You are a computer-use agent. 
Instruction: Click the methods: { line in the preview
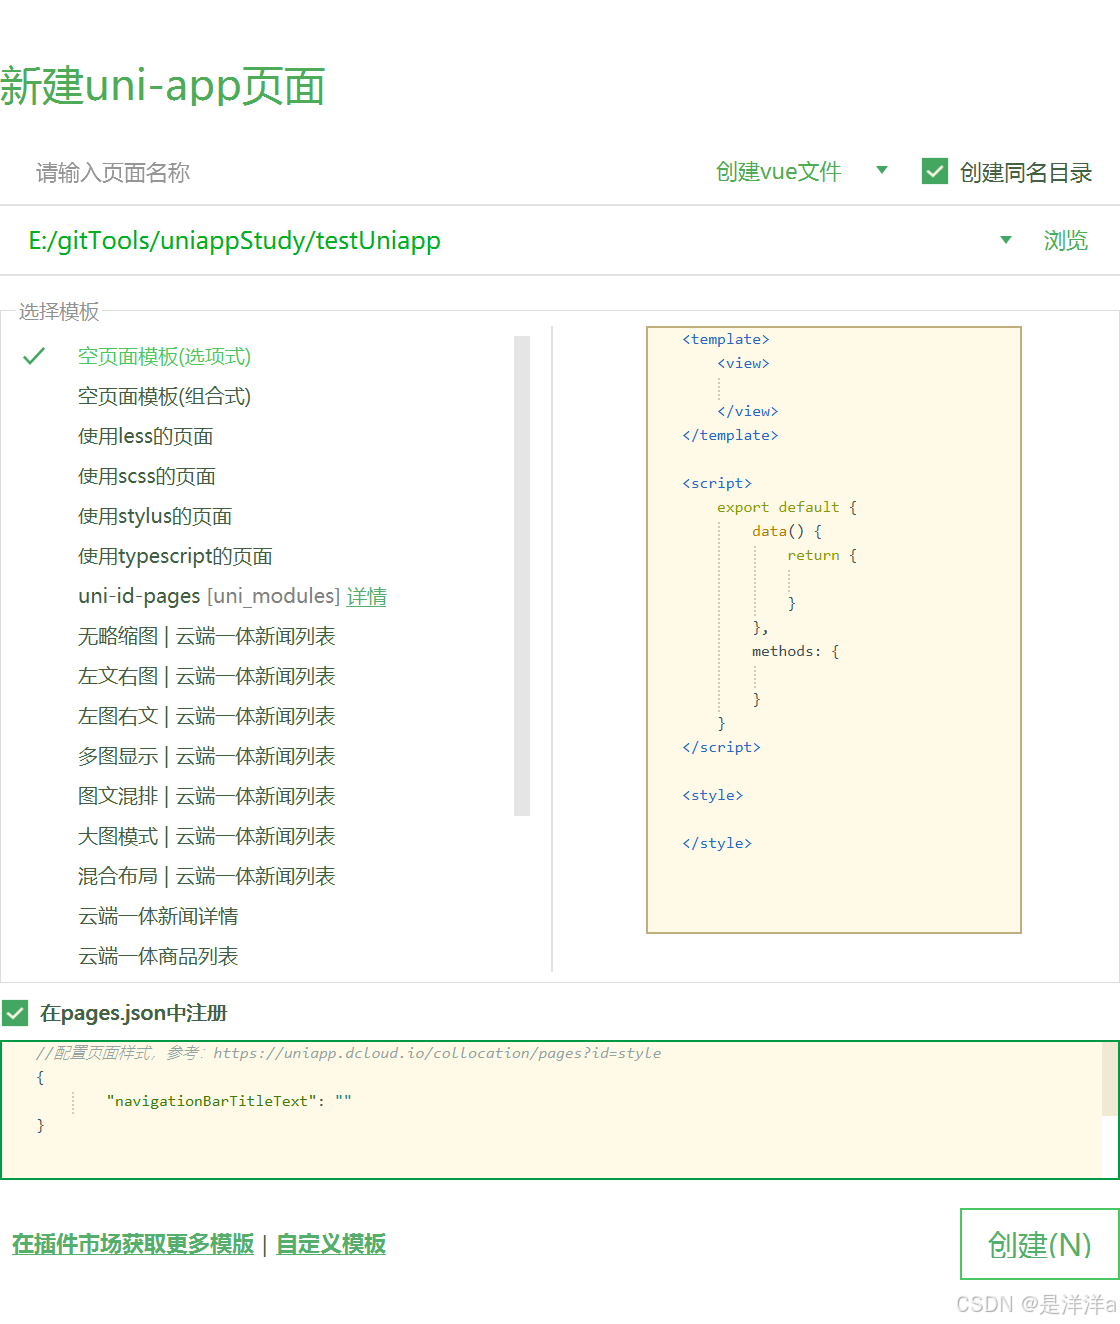tap(795, 651)
